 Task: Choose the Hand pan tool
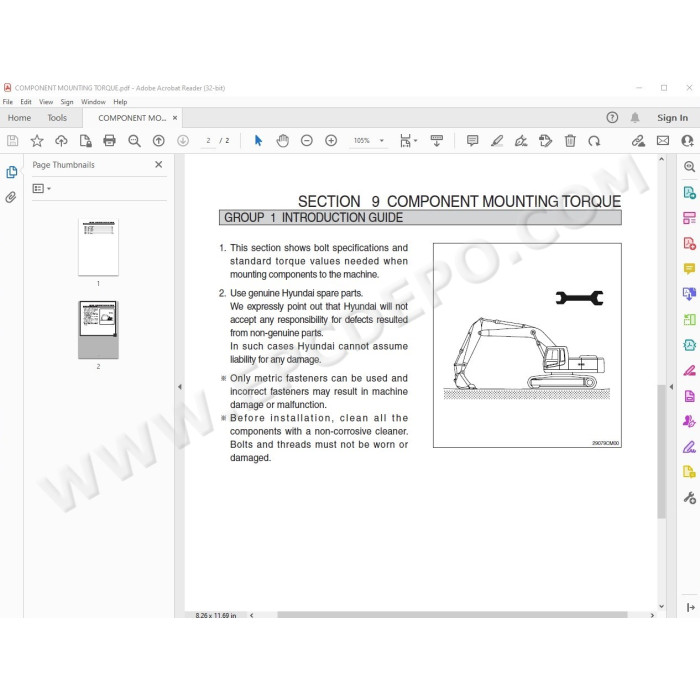[x=283, y=141]
